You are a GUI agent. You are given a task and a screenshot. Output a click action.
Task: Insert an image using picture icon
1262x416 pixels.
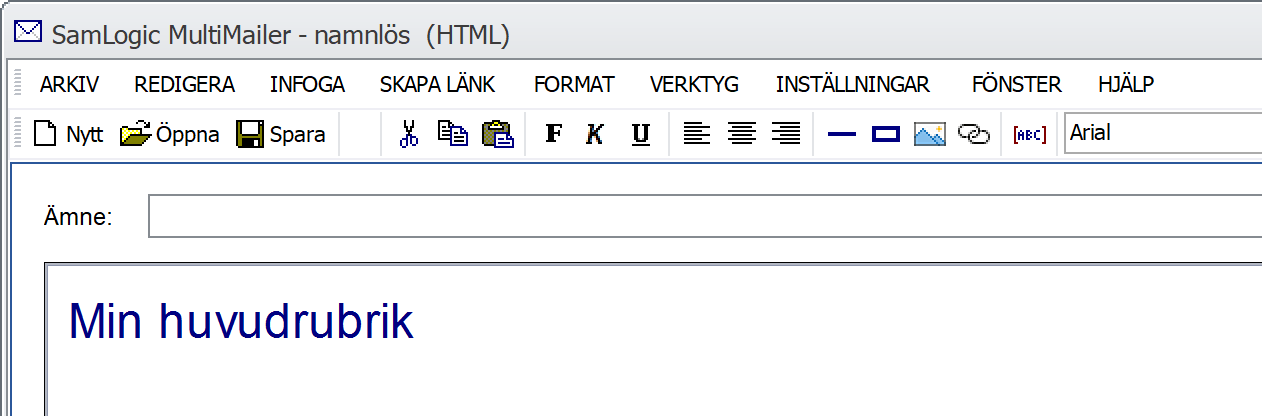point(930,134)
